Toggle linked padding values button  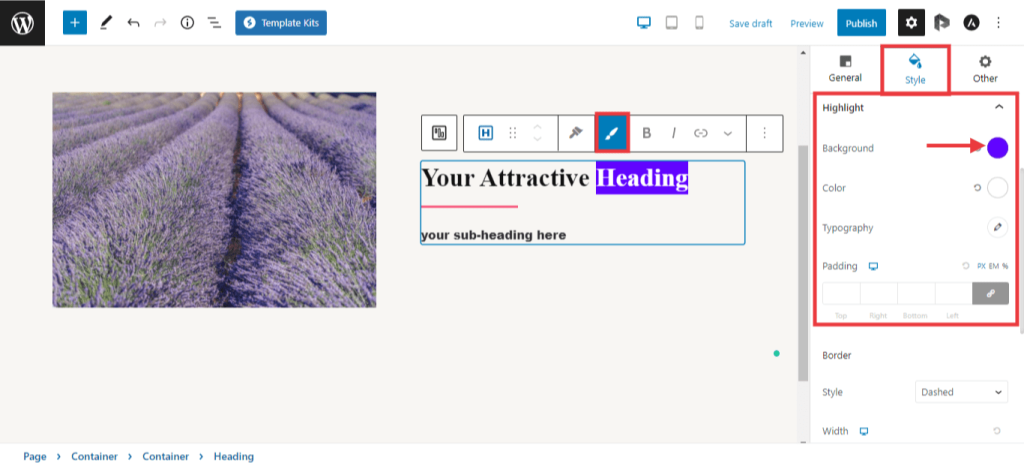(990, 293)
